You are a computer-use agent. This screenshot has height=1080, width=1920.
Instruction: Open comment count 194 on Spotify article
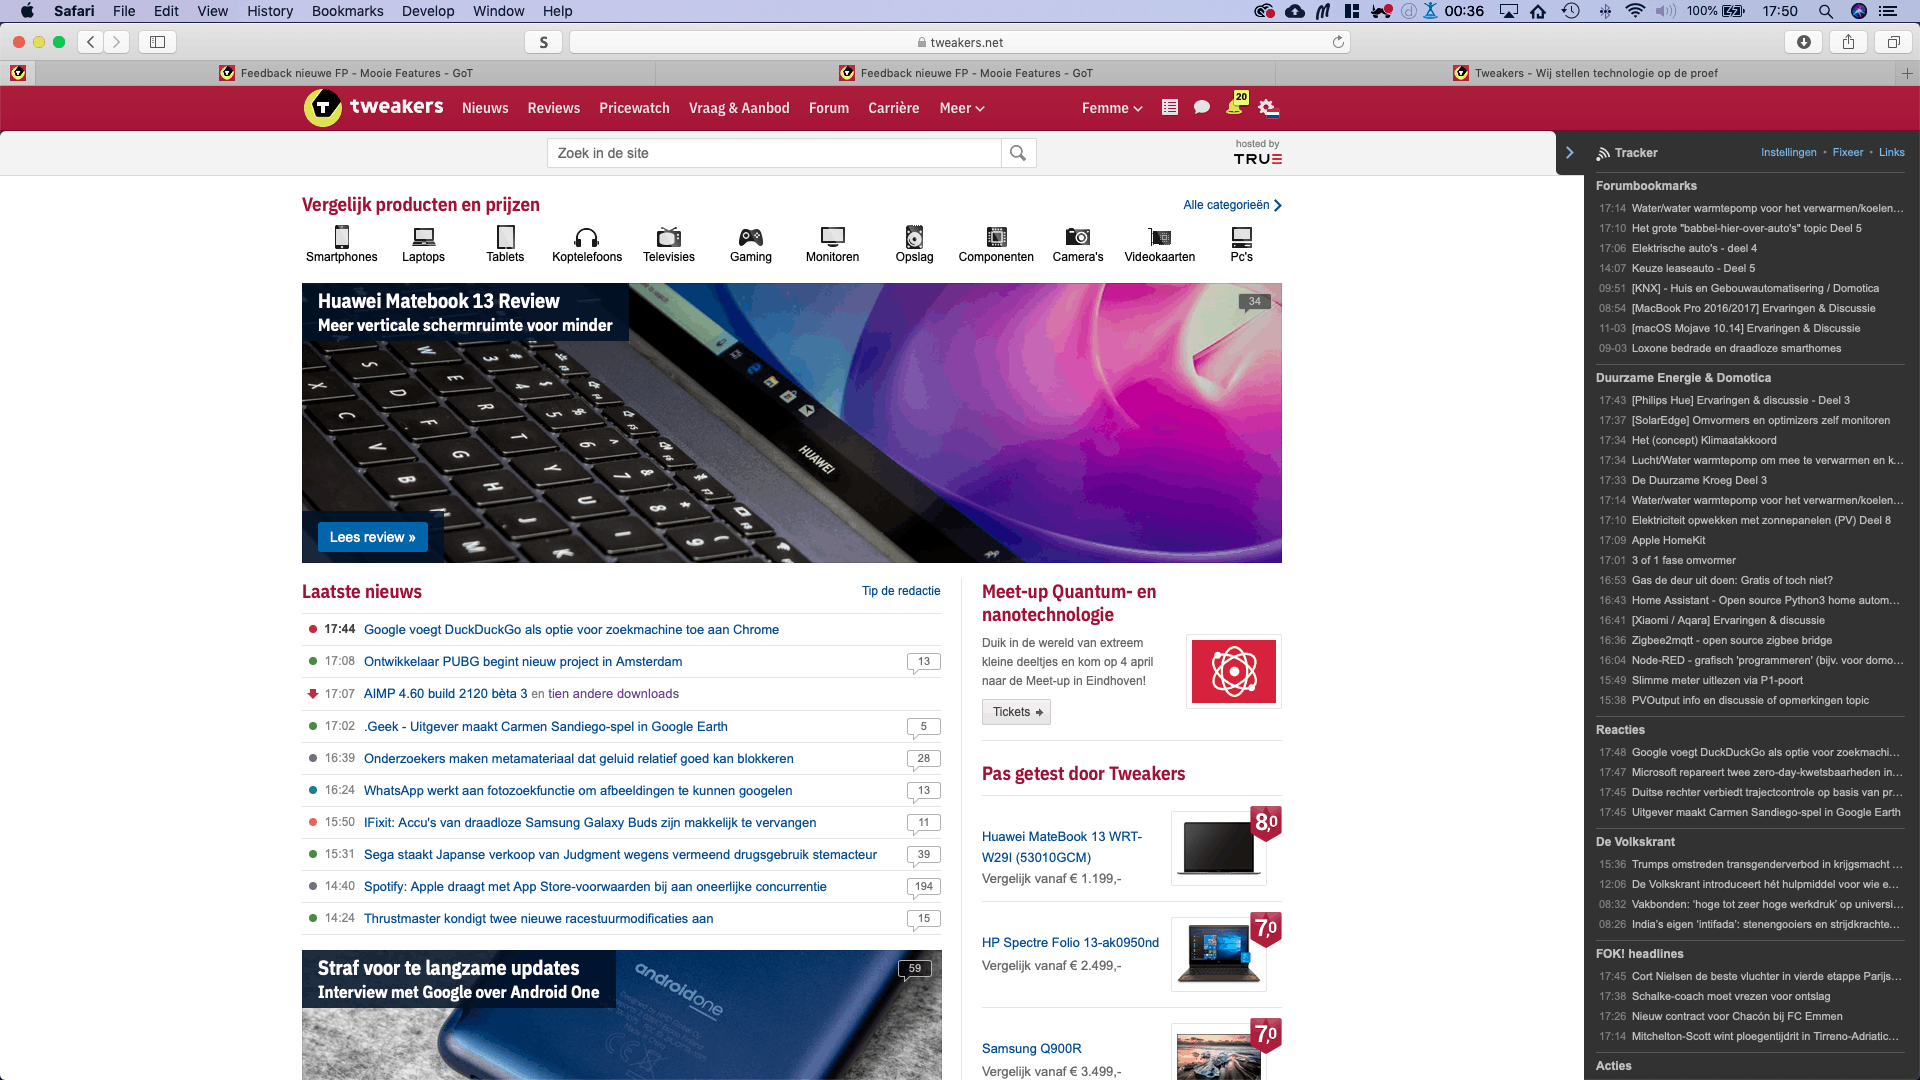pos(923,887)
